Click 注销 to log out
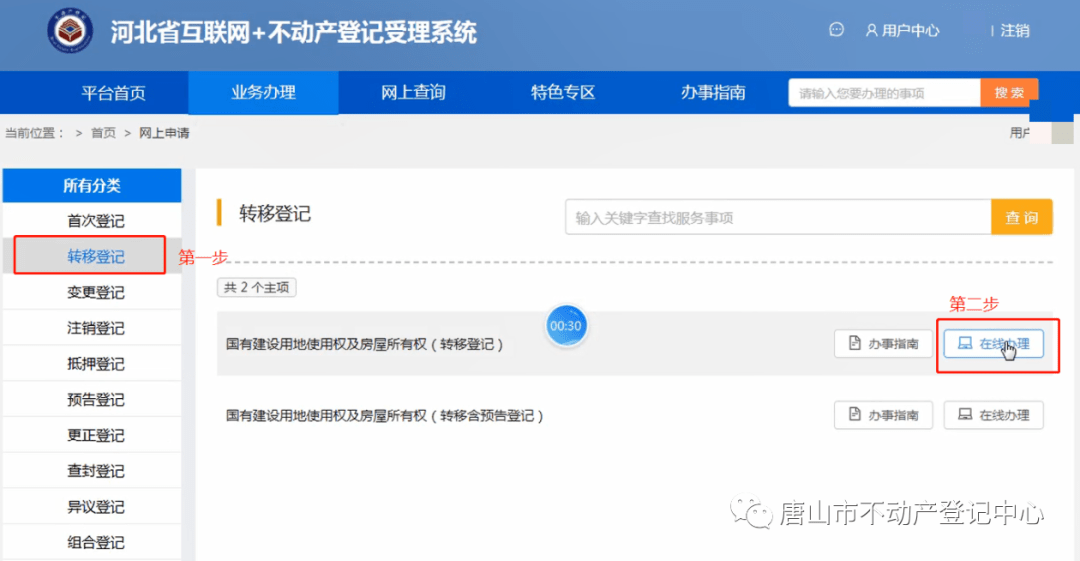Viewport: 1080px width, 561px height. tap(1014, 31)
